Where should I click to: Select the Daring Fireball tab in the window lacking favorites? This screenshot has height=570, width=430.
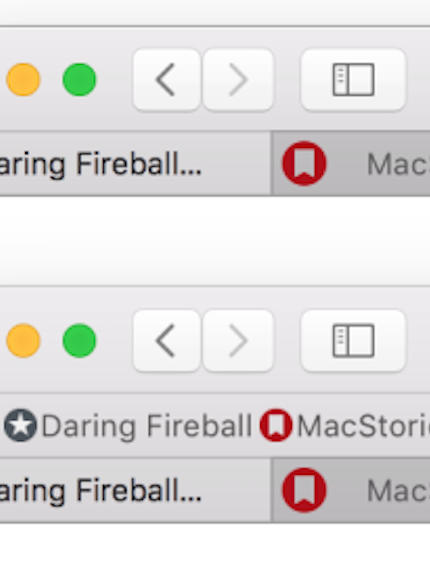tap(135, 164)
